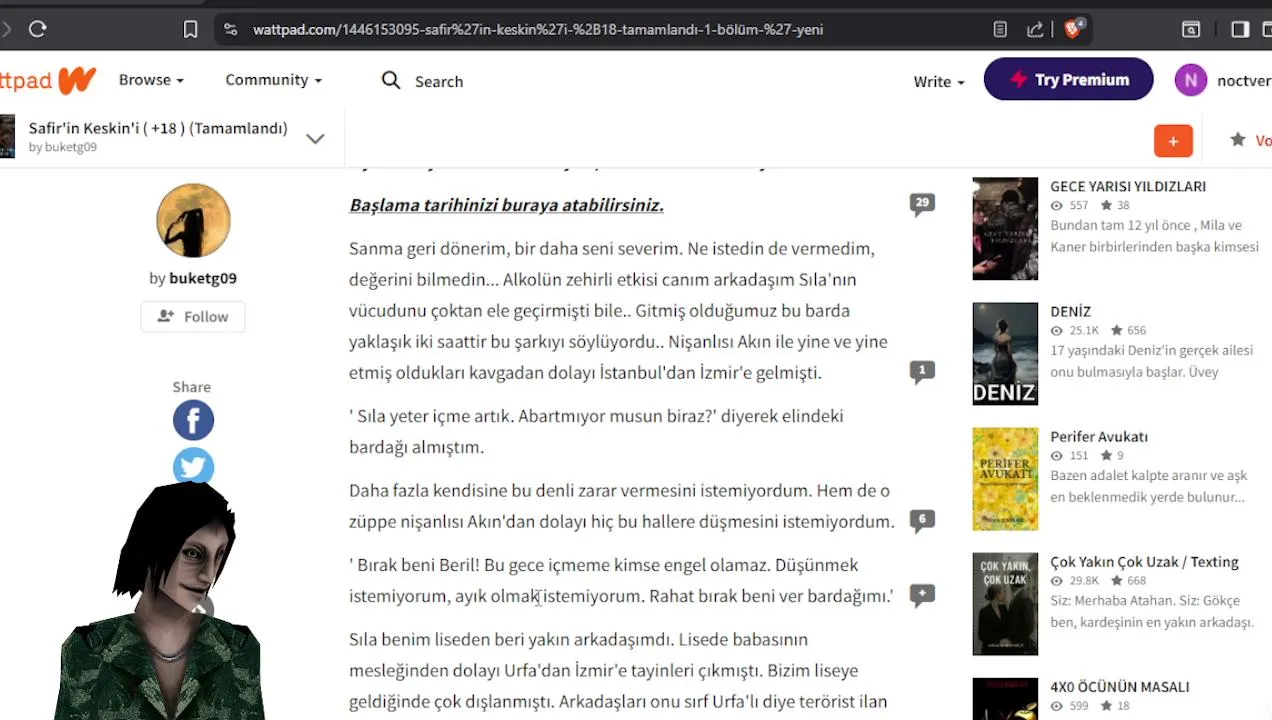Bookmark this page using the bookmark icon
Image resolution: width=1272 pixels, height=720 pixels.
190,30
